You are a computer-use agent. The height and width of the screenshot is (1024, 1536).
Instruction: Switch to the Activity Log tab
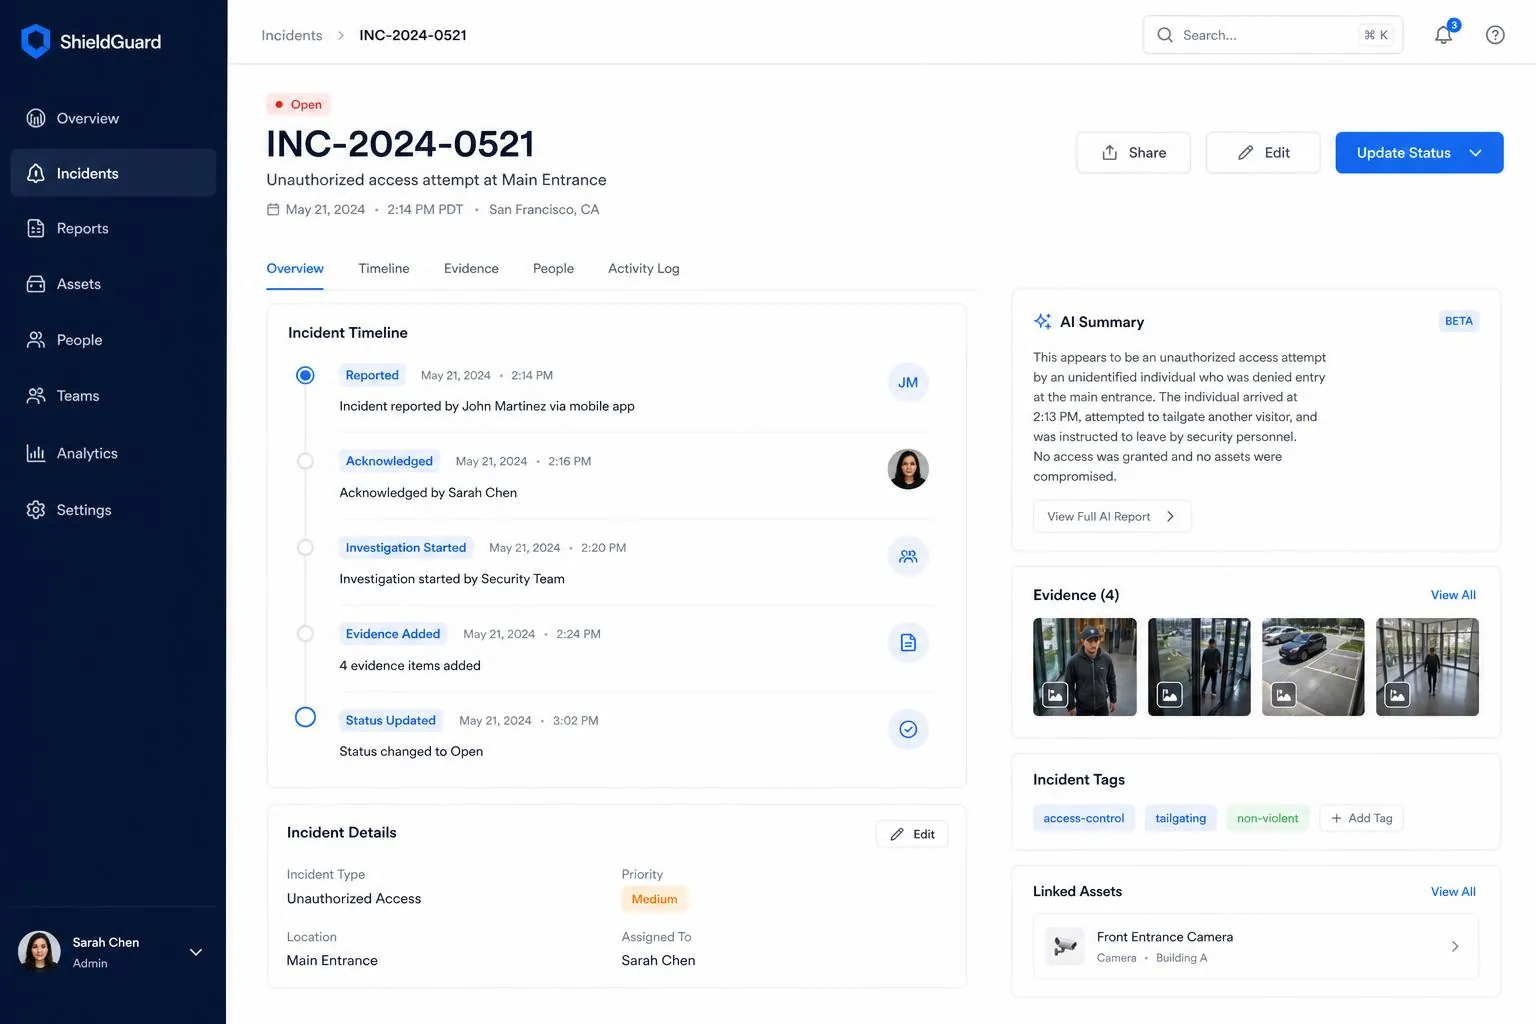coord(643,268)
